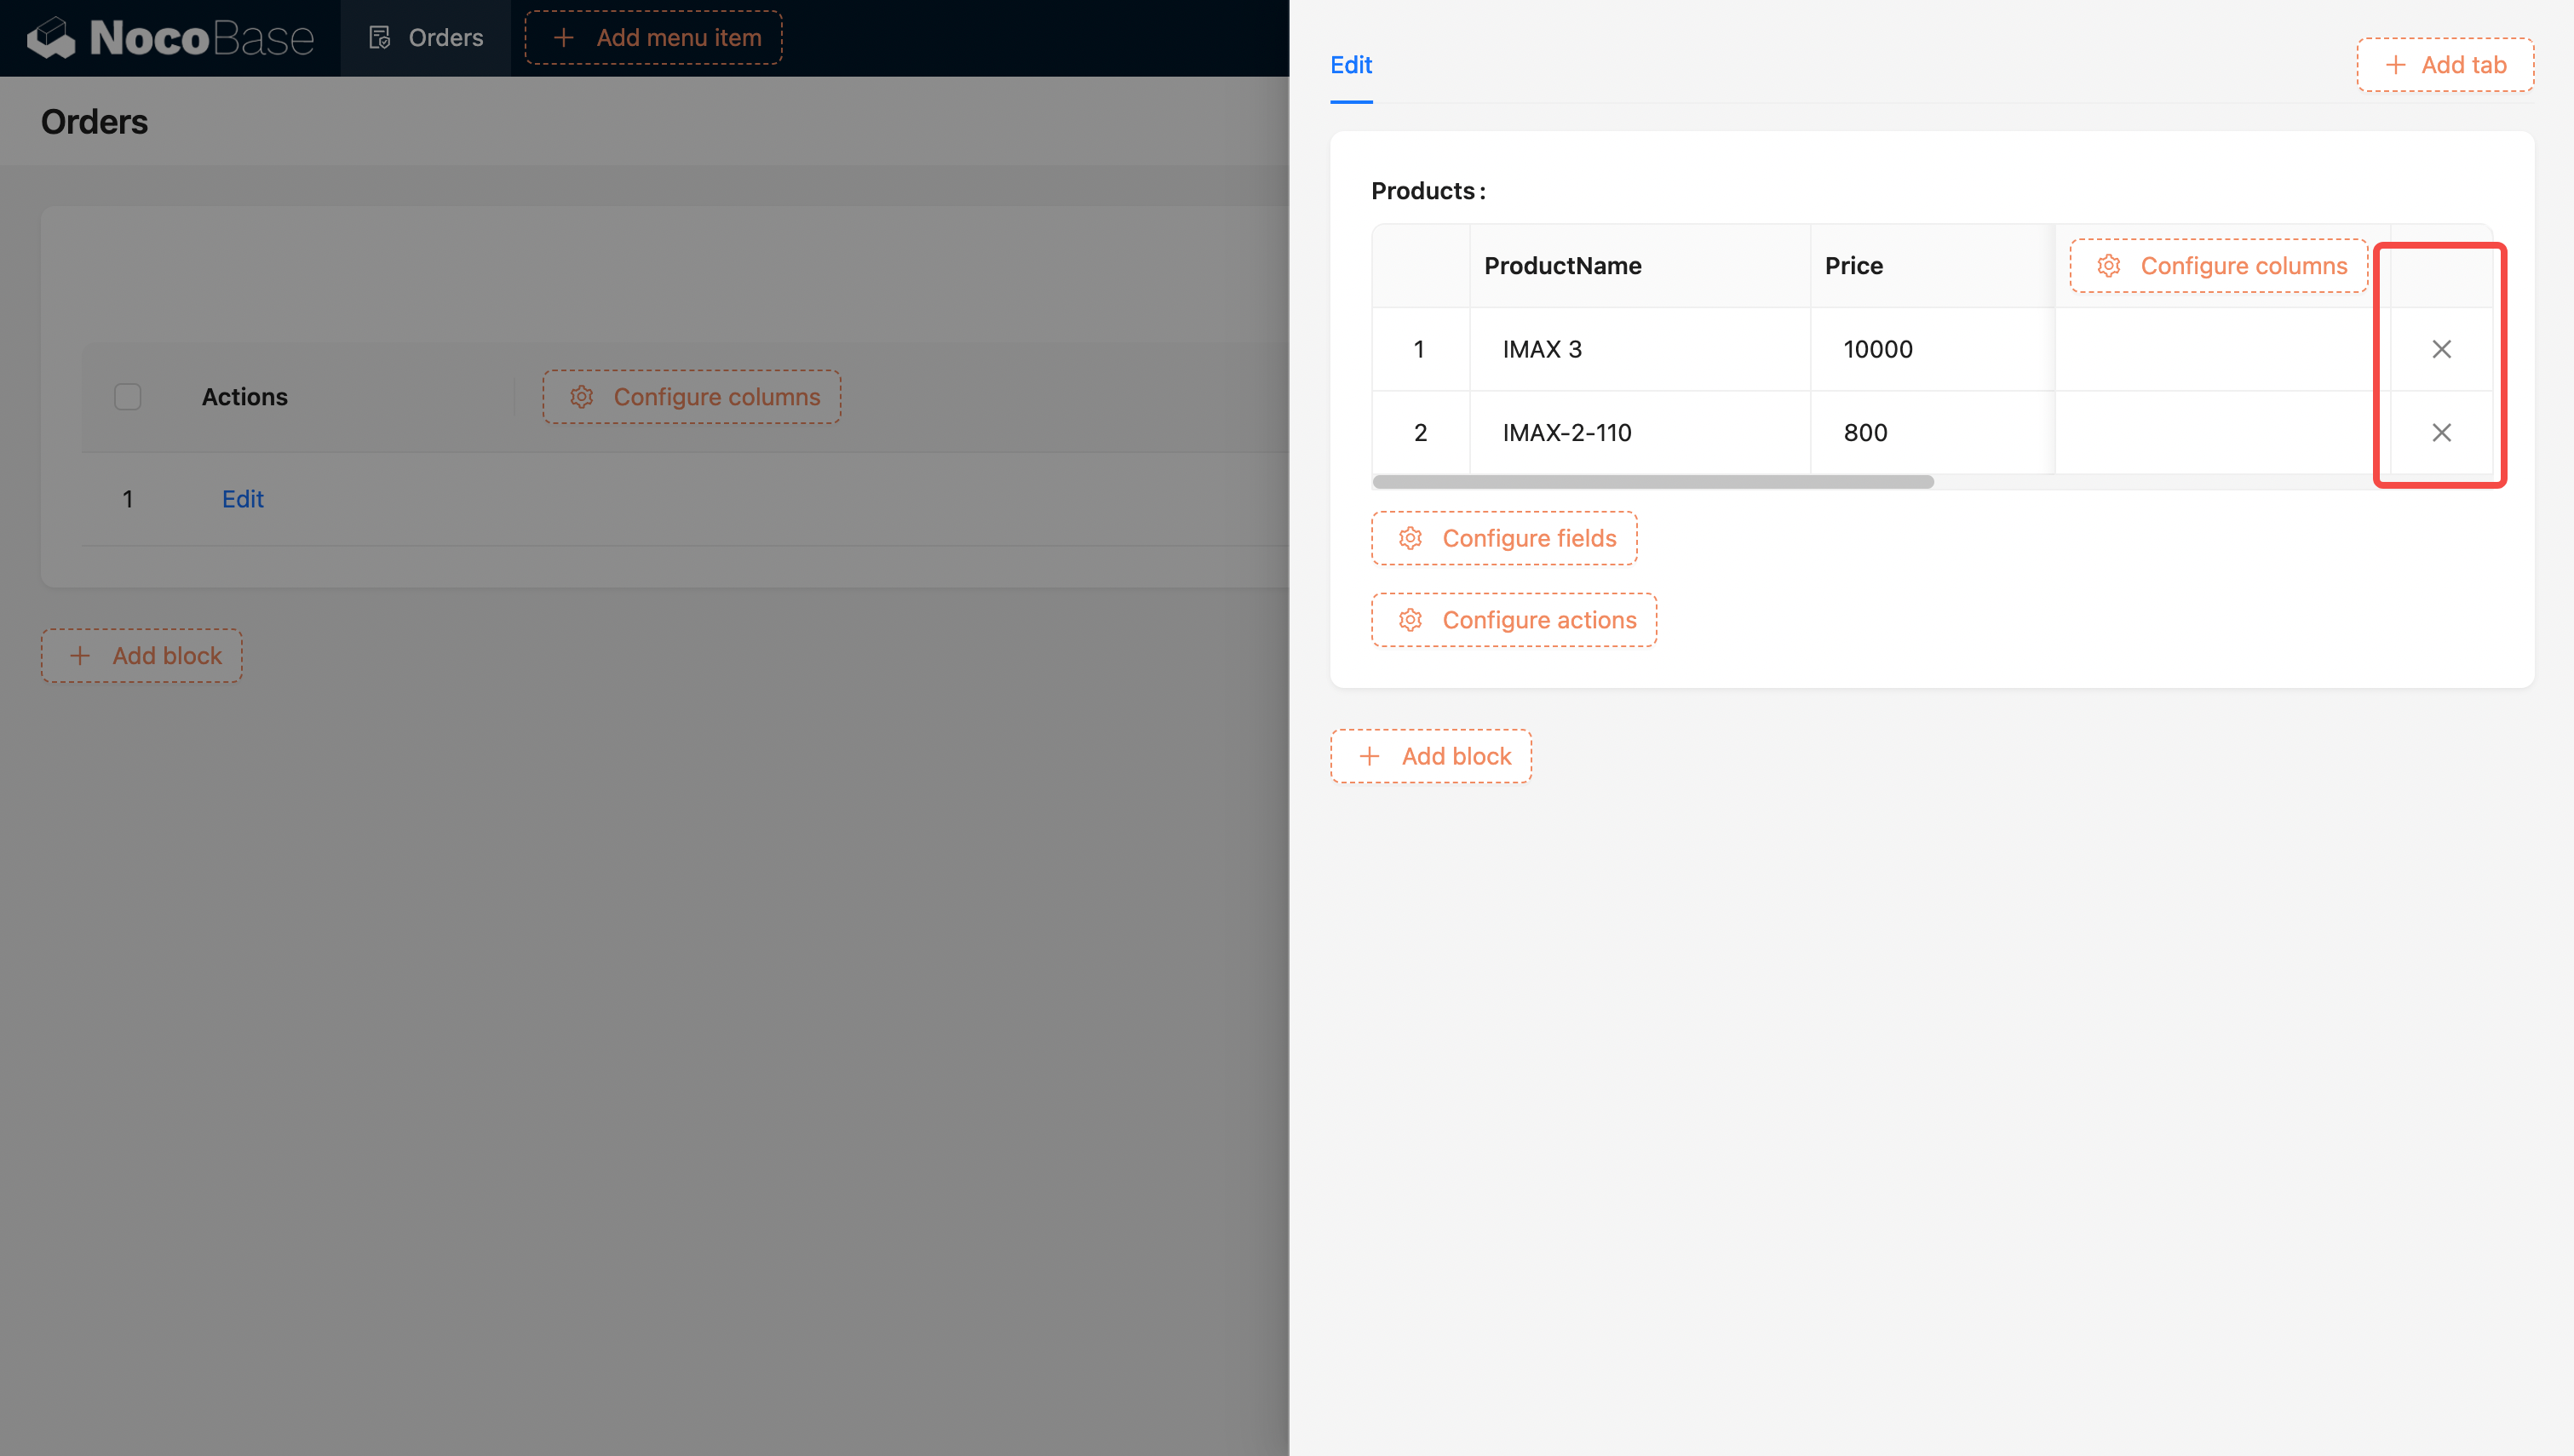The image size is (2574, 1456).
Task: Remove the IMAX-2-110 product row
Action: point(2441,433)
